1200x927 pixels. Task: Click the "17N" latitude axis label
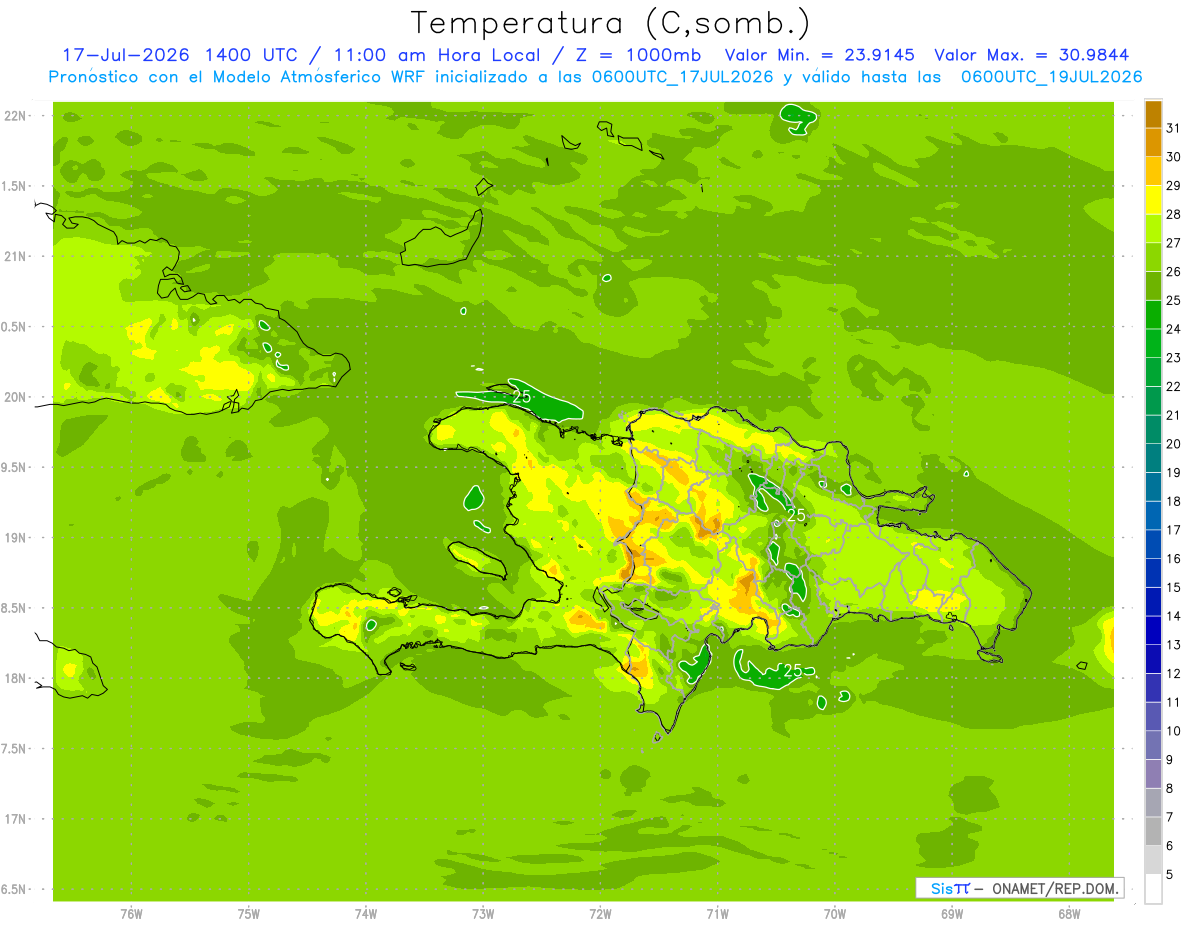(x=16, y=819)
